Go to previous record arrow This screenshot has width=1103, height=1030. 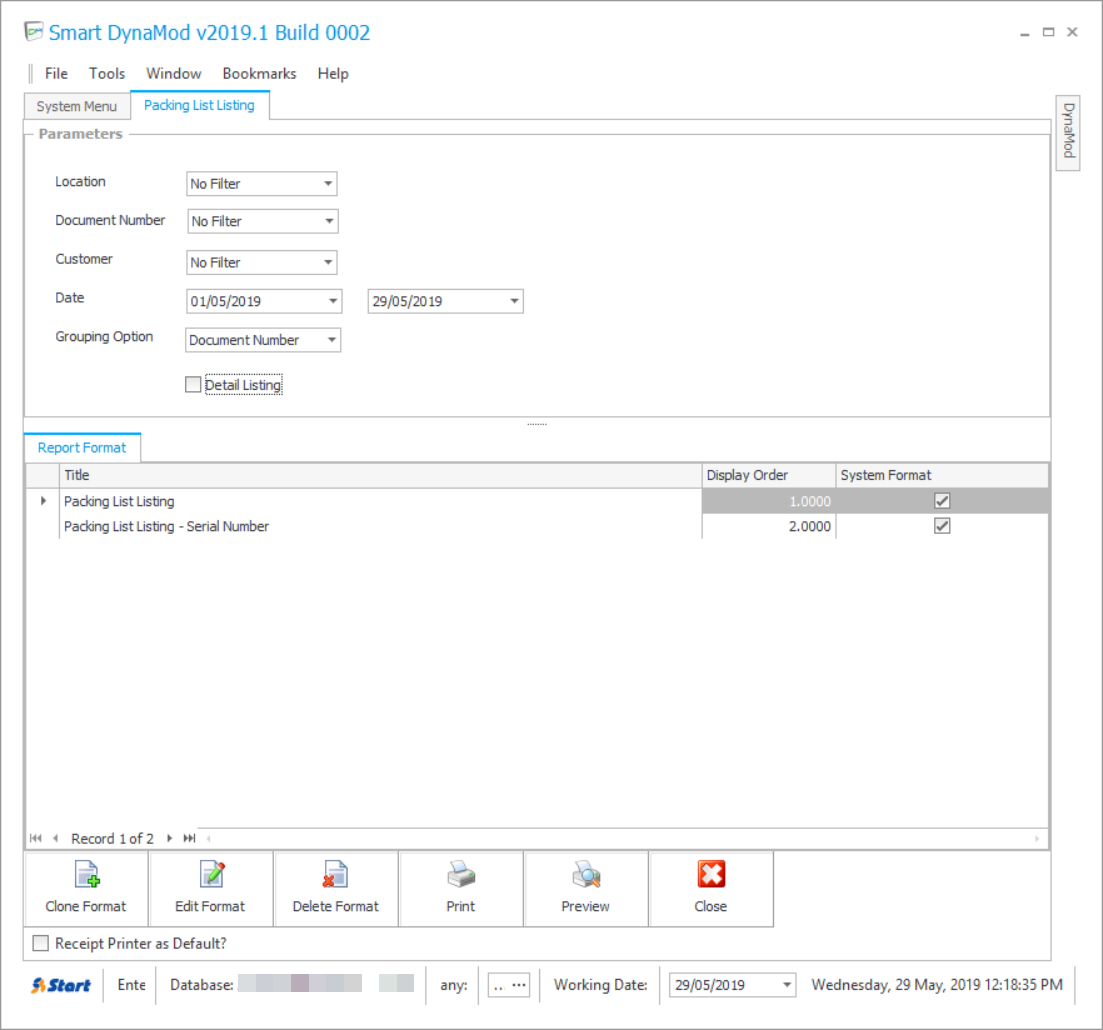point(56,838)
